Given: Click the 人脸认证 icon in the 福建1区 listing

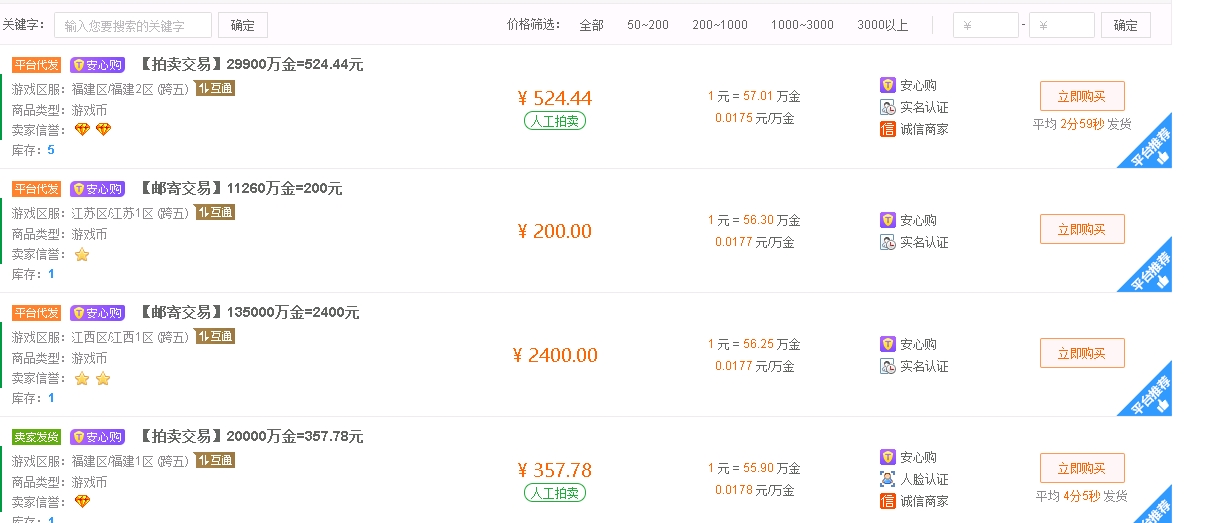Looking at the screenshot, I should (x=888, y=479).
